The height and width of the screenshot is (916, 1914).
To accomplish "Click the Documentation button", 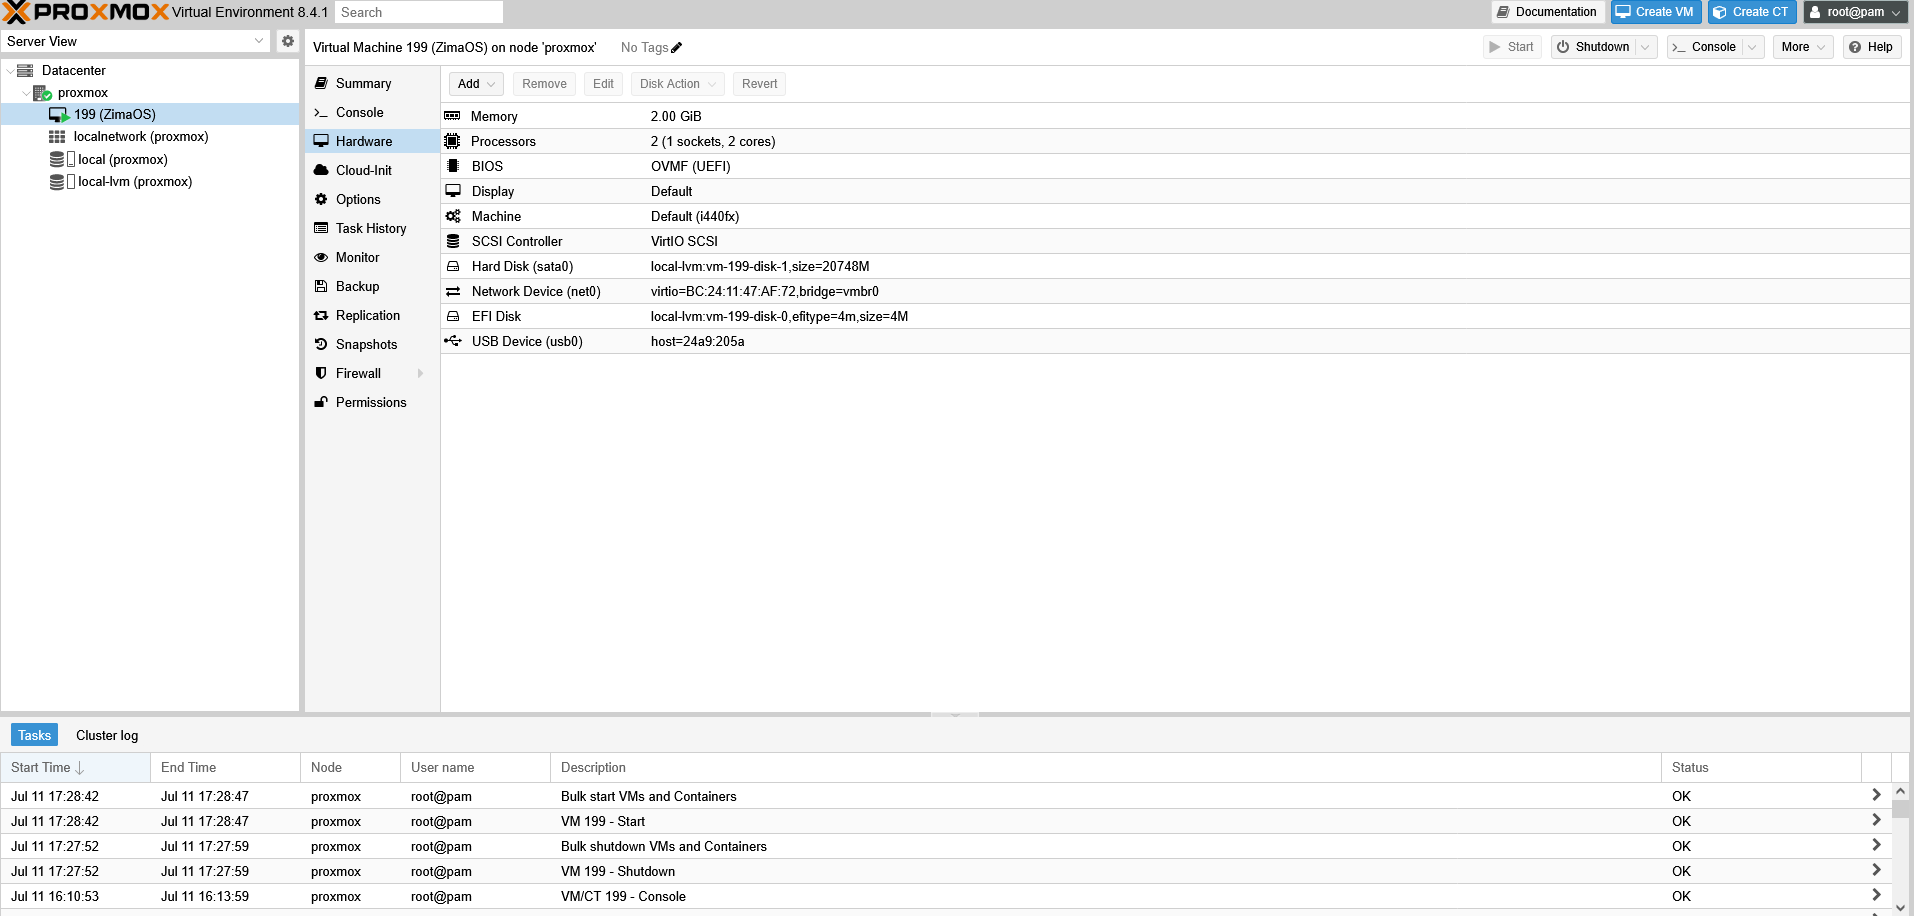I will (1548, 12).
